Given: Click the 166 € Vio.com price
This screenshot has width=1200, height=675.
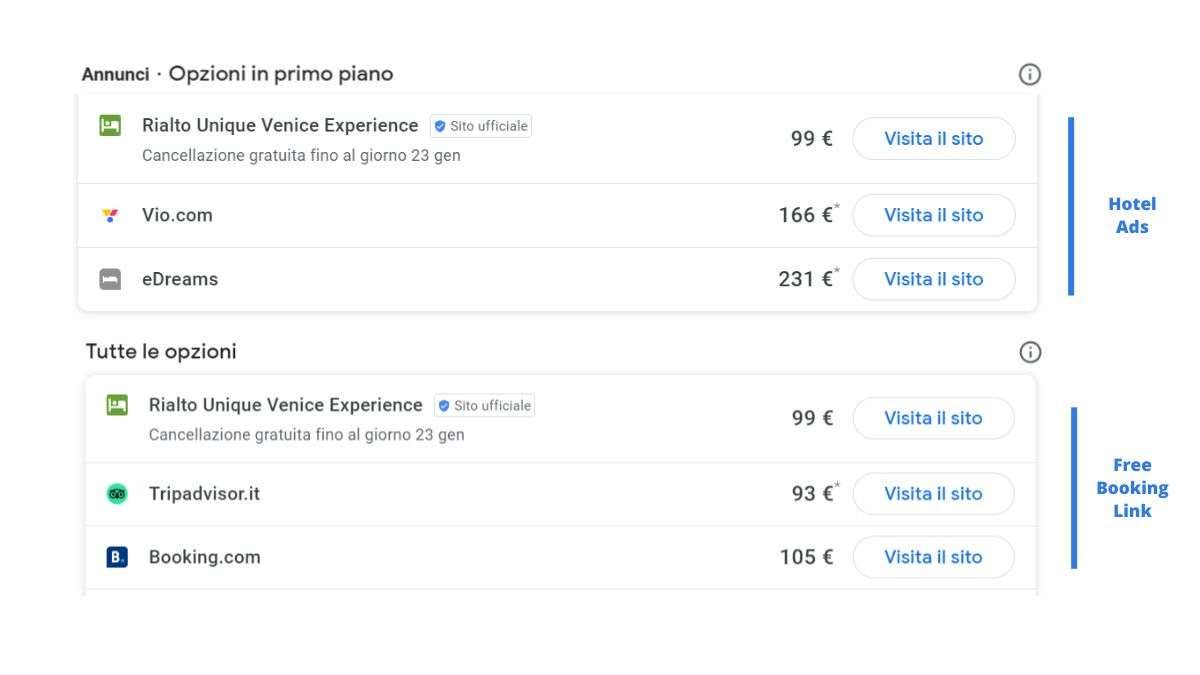Looking at the screenshot, I should pos(806,215).
